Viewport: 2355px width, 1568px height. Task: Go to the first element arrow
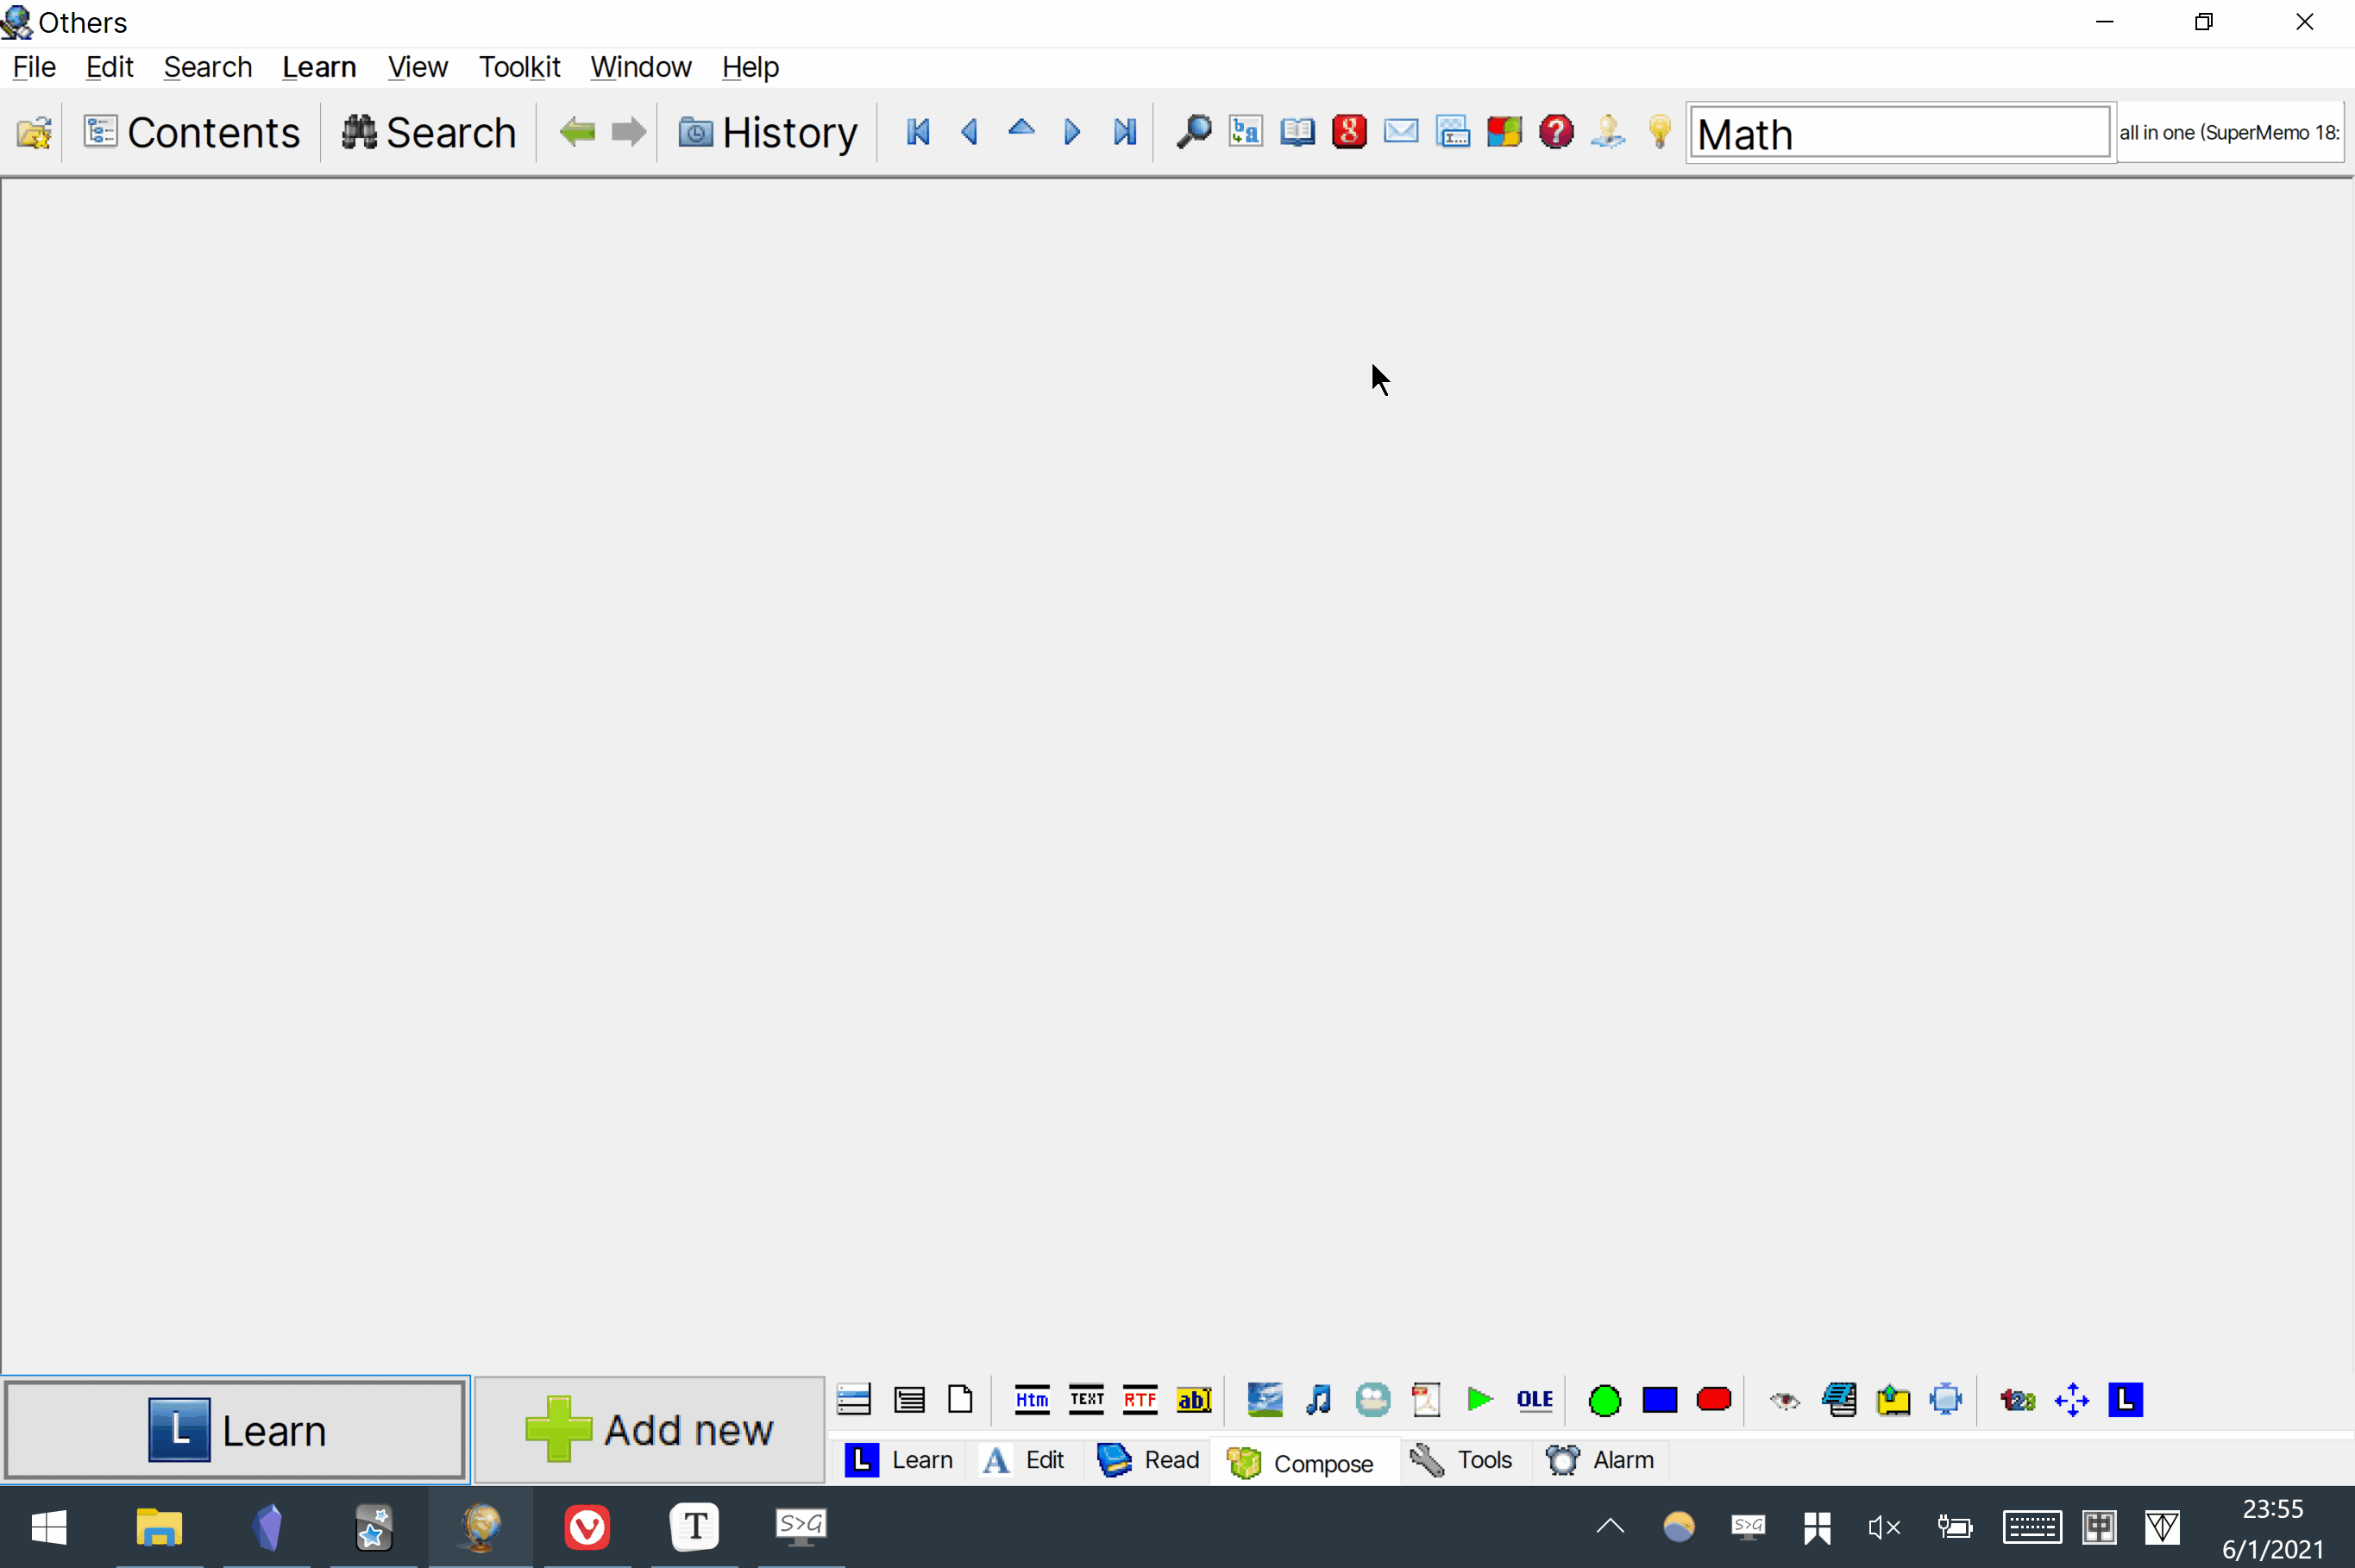(918, 132)
